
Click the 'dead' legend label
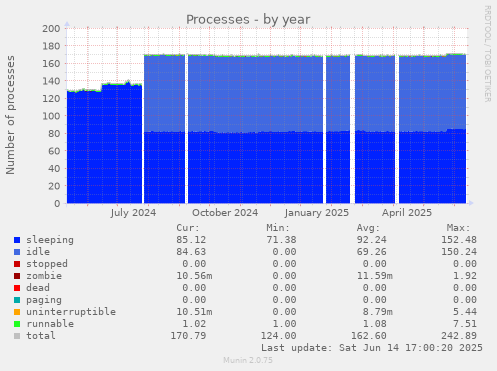point(38,288)
